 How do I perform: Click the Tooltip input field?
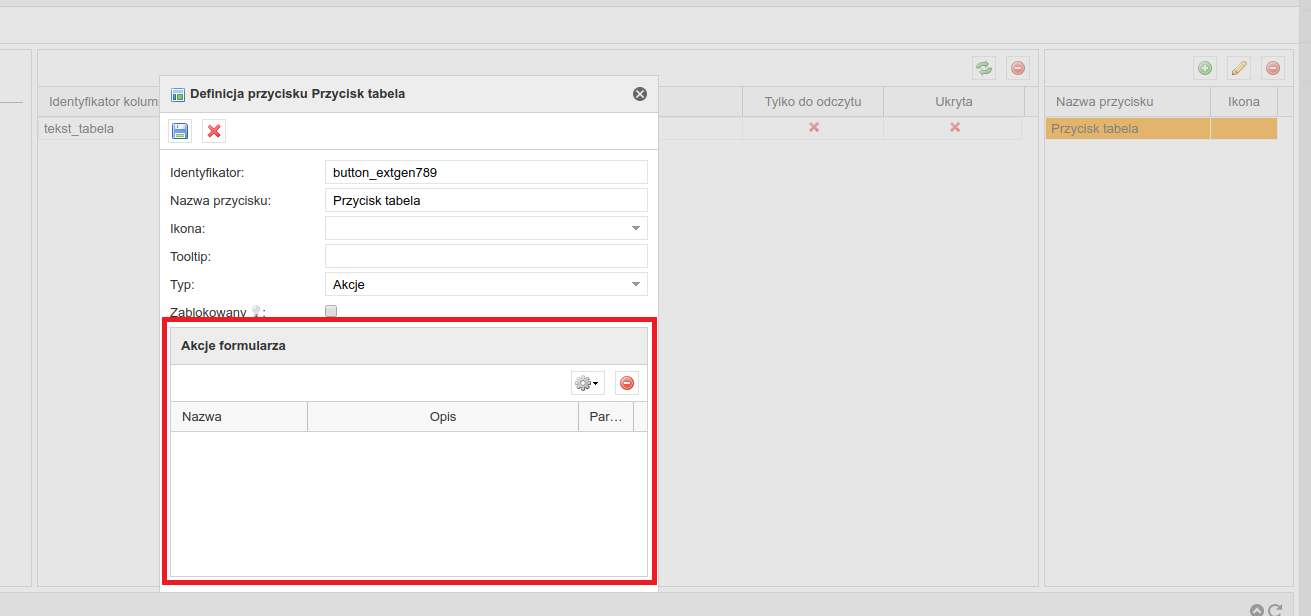[x=486, y=257]
